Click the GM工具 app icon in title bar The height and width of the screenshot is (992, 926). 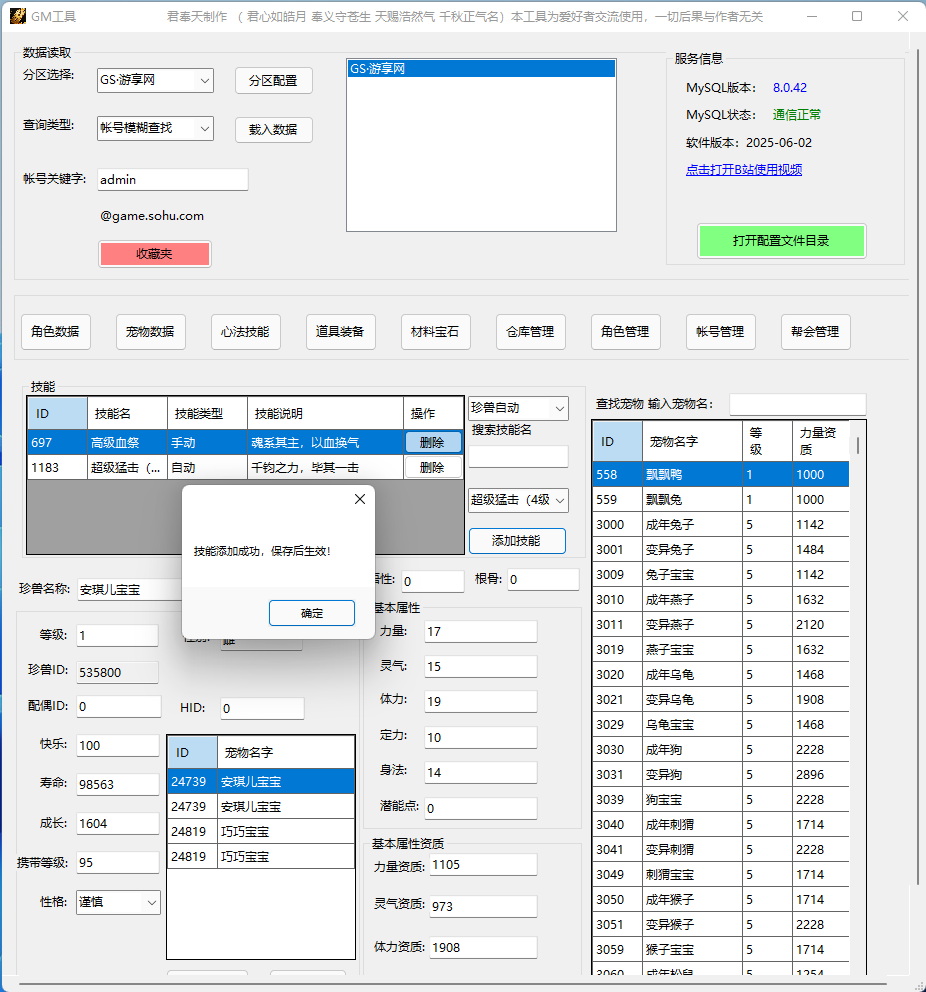click(16, 16)
